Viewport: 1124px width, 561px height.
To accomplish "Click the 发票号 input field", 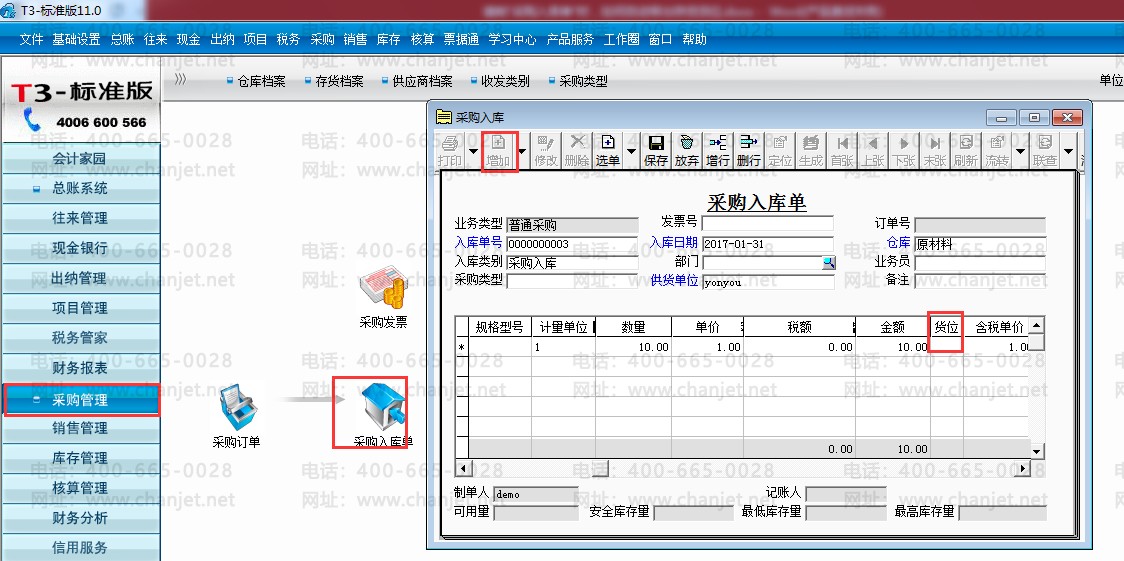I will pos(768,224).
